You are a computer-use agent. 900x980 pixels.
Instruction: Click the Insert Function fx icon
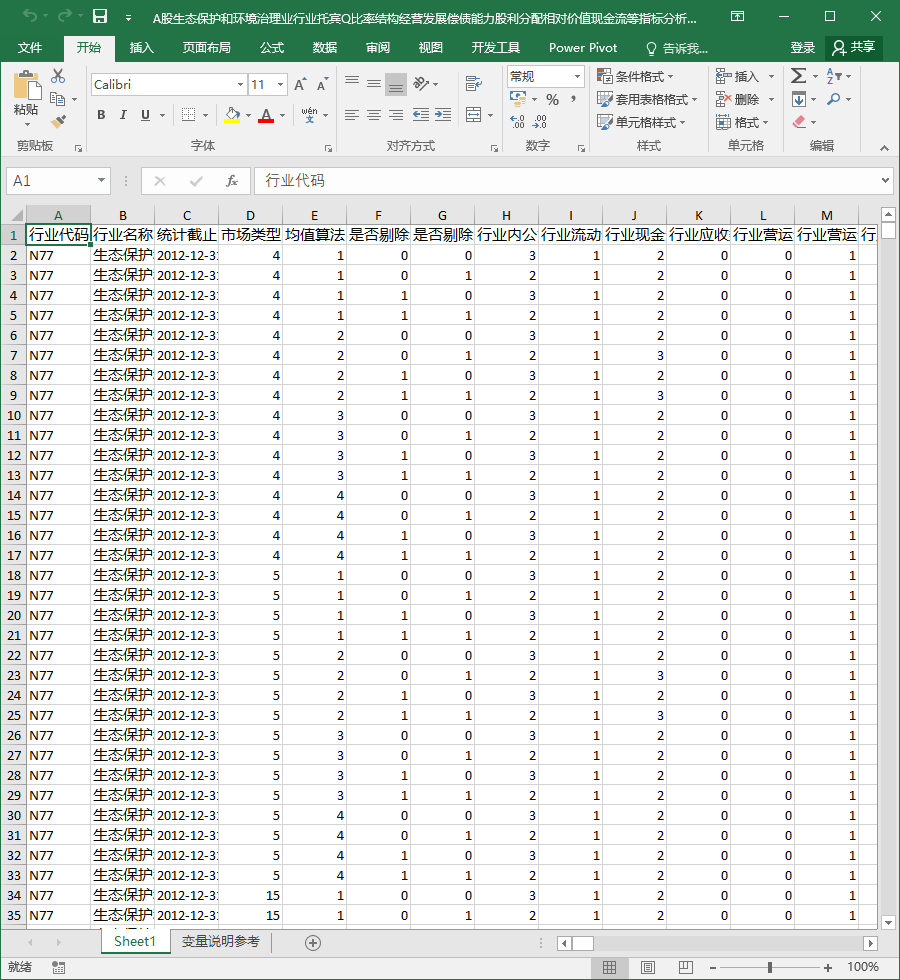click(231, 181)
